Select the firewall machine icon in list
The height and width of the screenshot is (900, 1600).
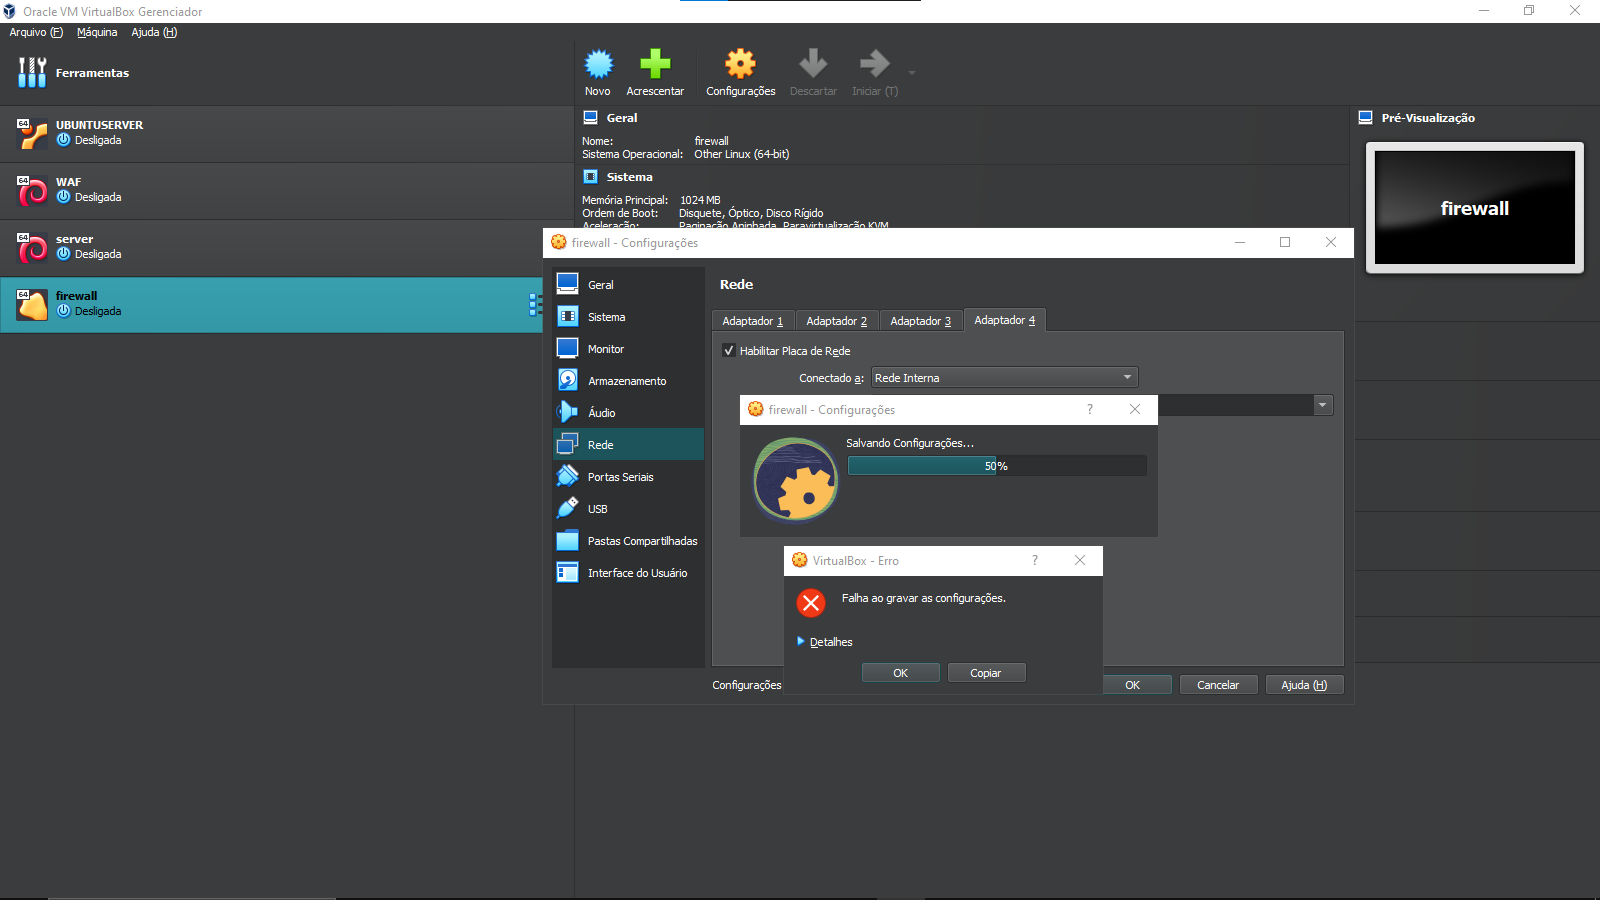pos(32,304)
